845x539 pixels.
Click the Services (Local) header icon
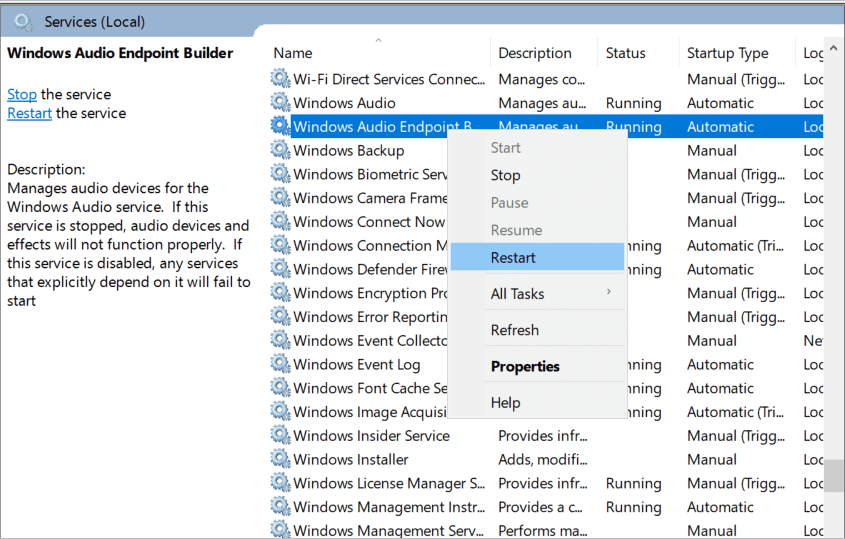tap(23, 22)
